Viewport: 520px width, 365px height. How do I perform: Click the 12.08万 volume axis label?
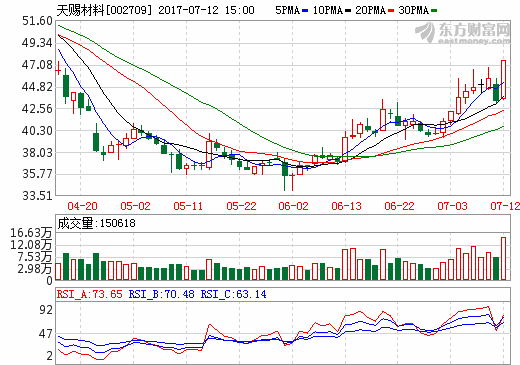pos(31,245)
